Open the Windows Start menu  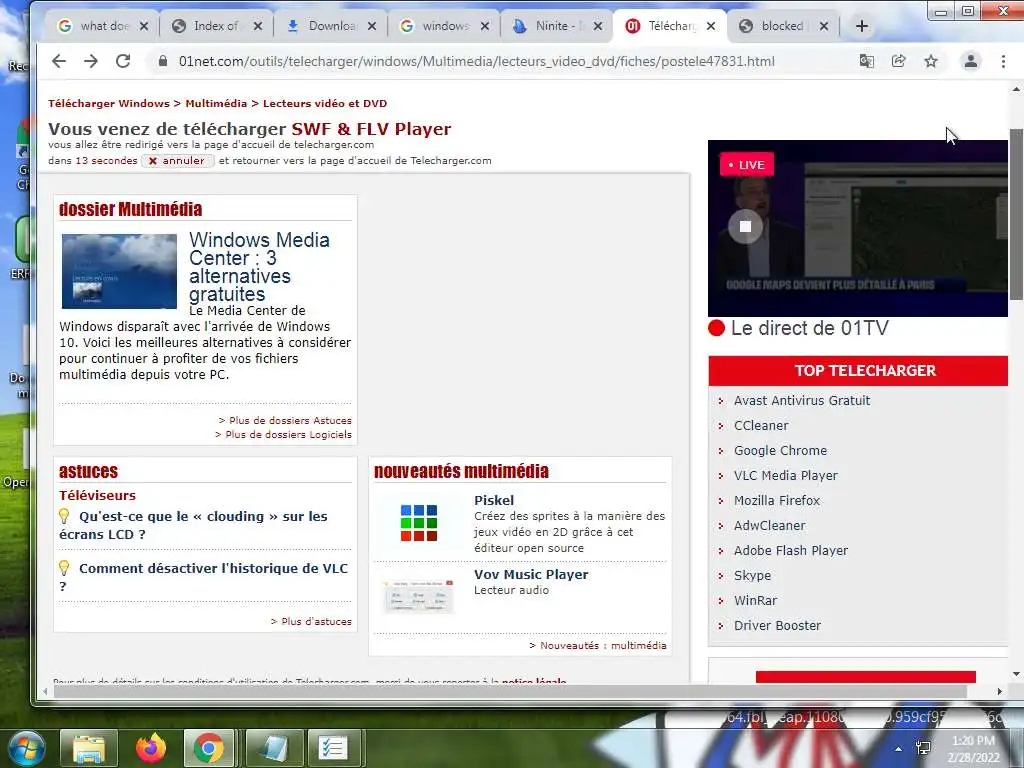(x=26, y=748)
